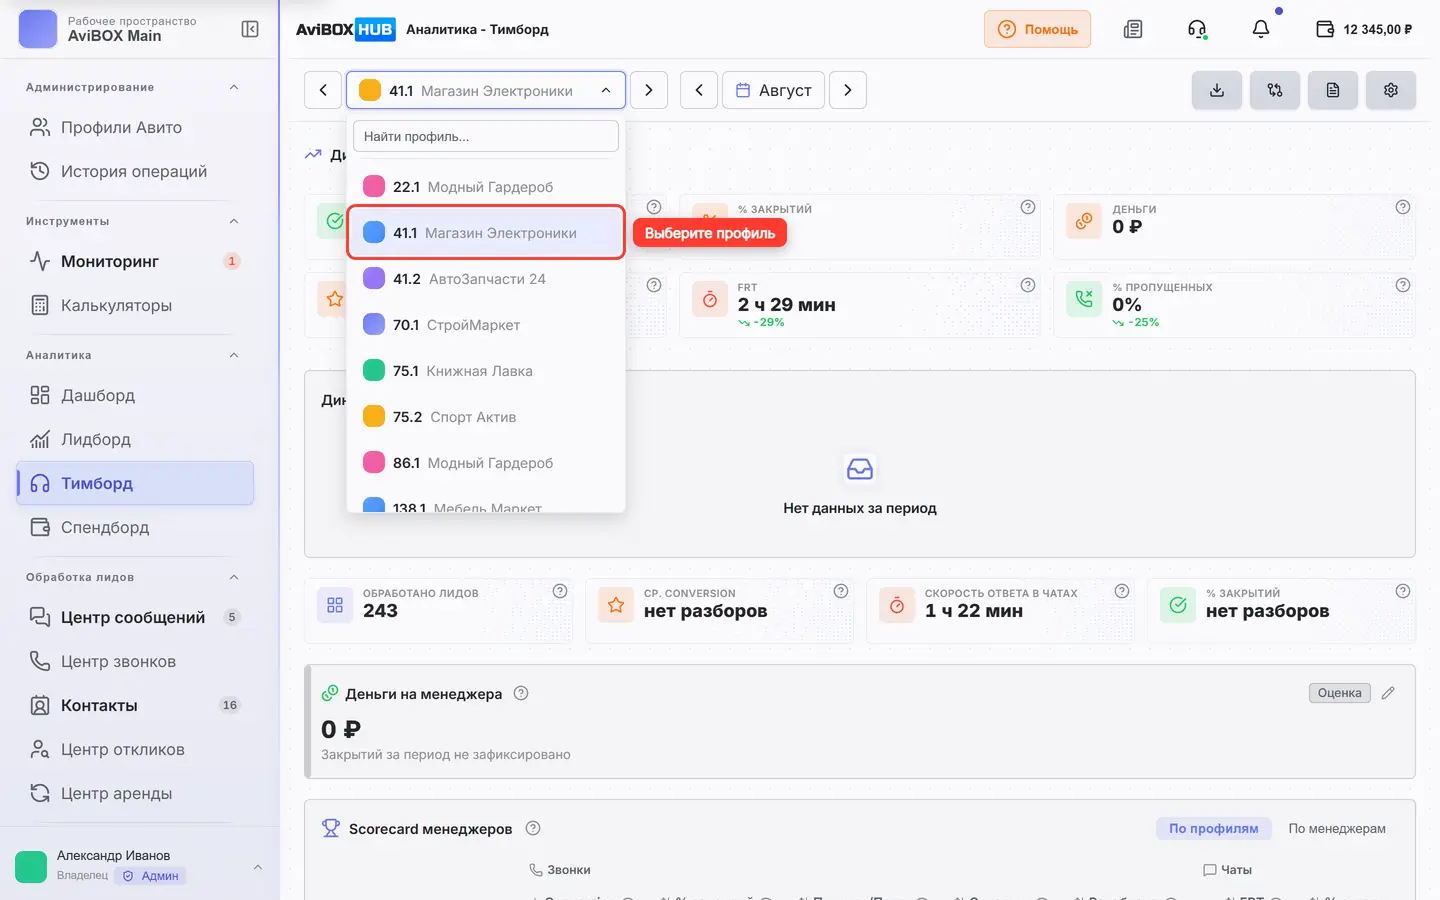The width and height of the screenshot is (1440, 900).
Task: Show help for Ср. Conversion card
Action: (841, 591)
